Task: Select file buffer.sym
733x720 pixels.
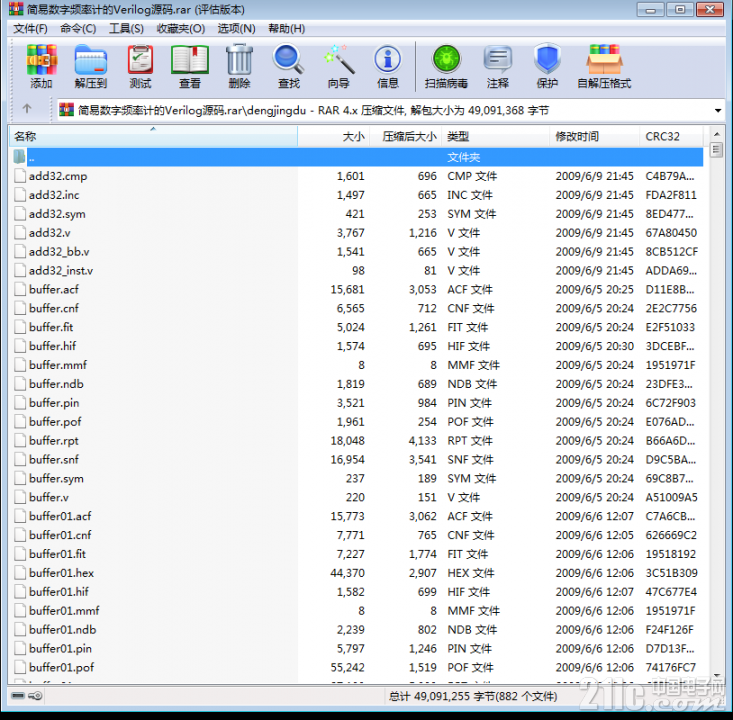Action: pos(356,478)
